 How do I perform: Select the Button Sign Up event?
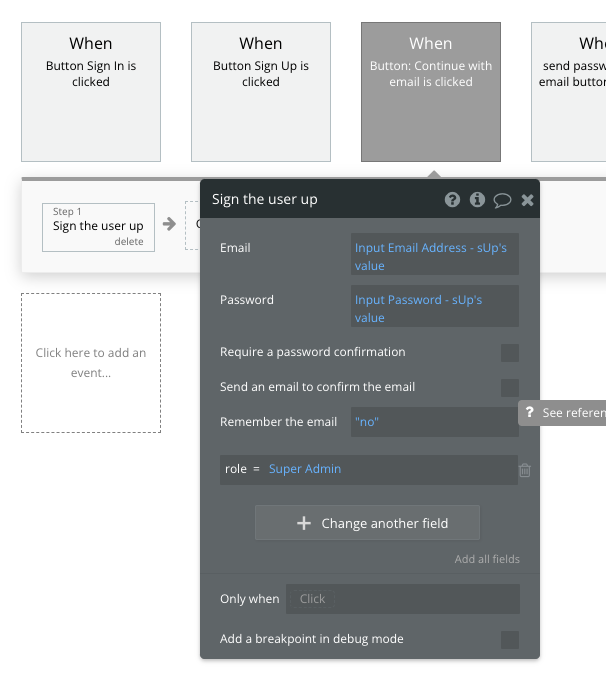261,92
